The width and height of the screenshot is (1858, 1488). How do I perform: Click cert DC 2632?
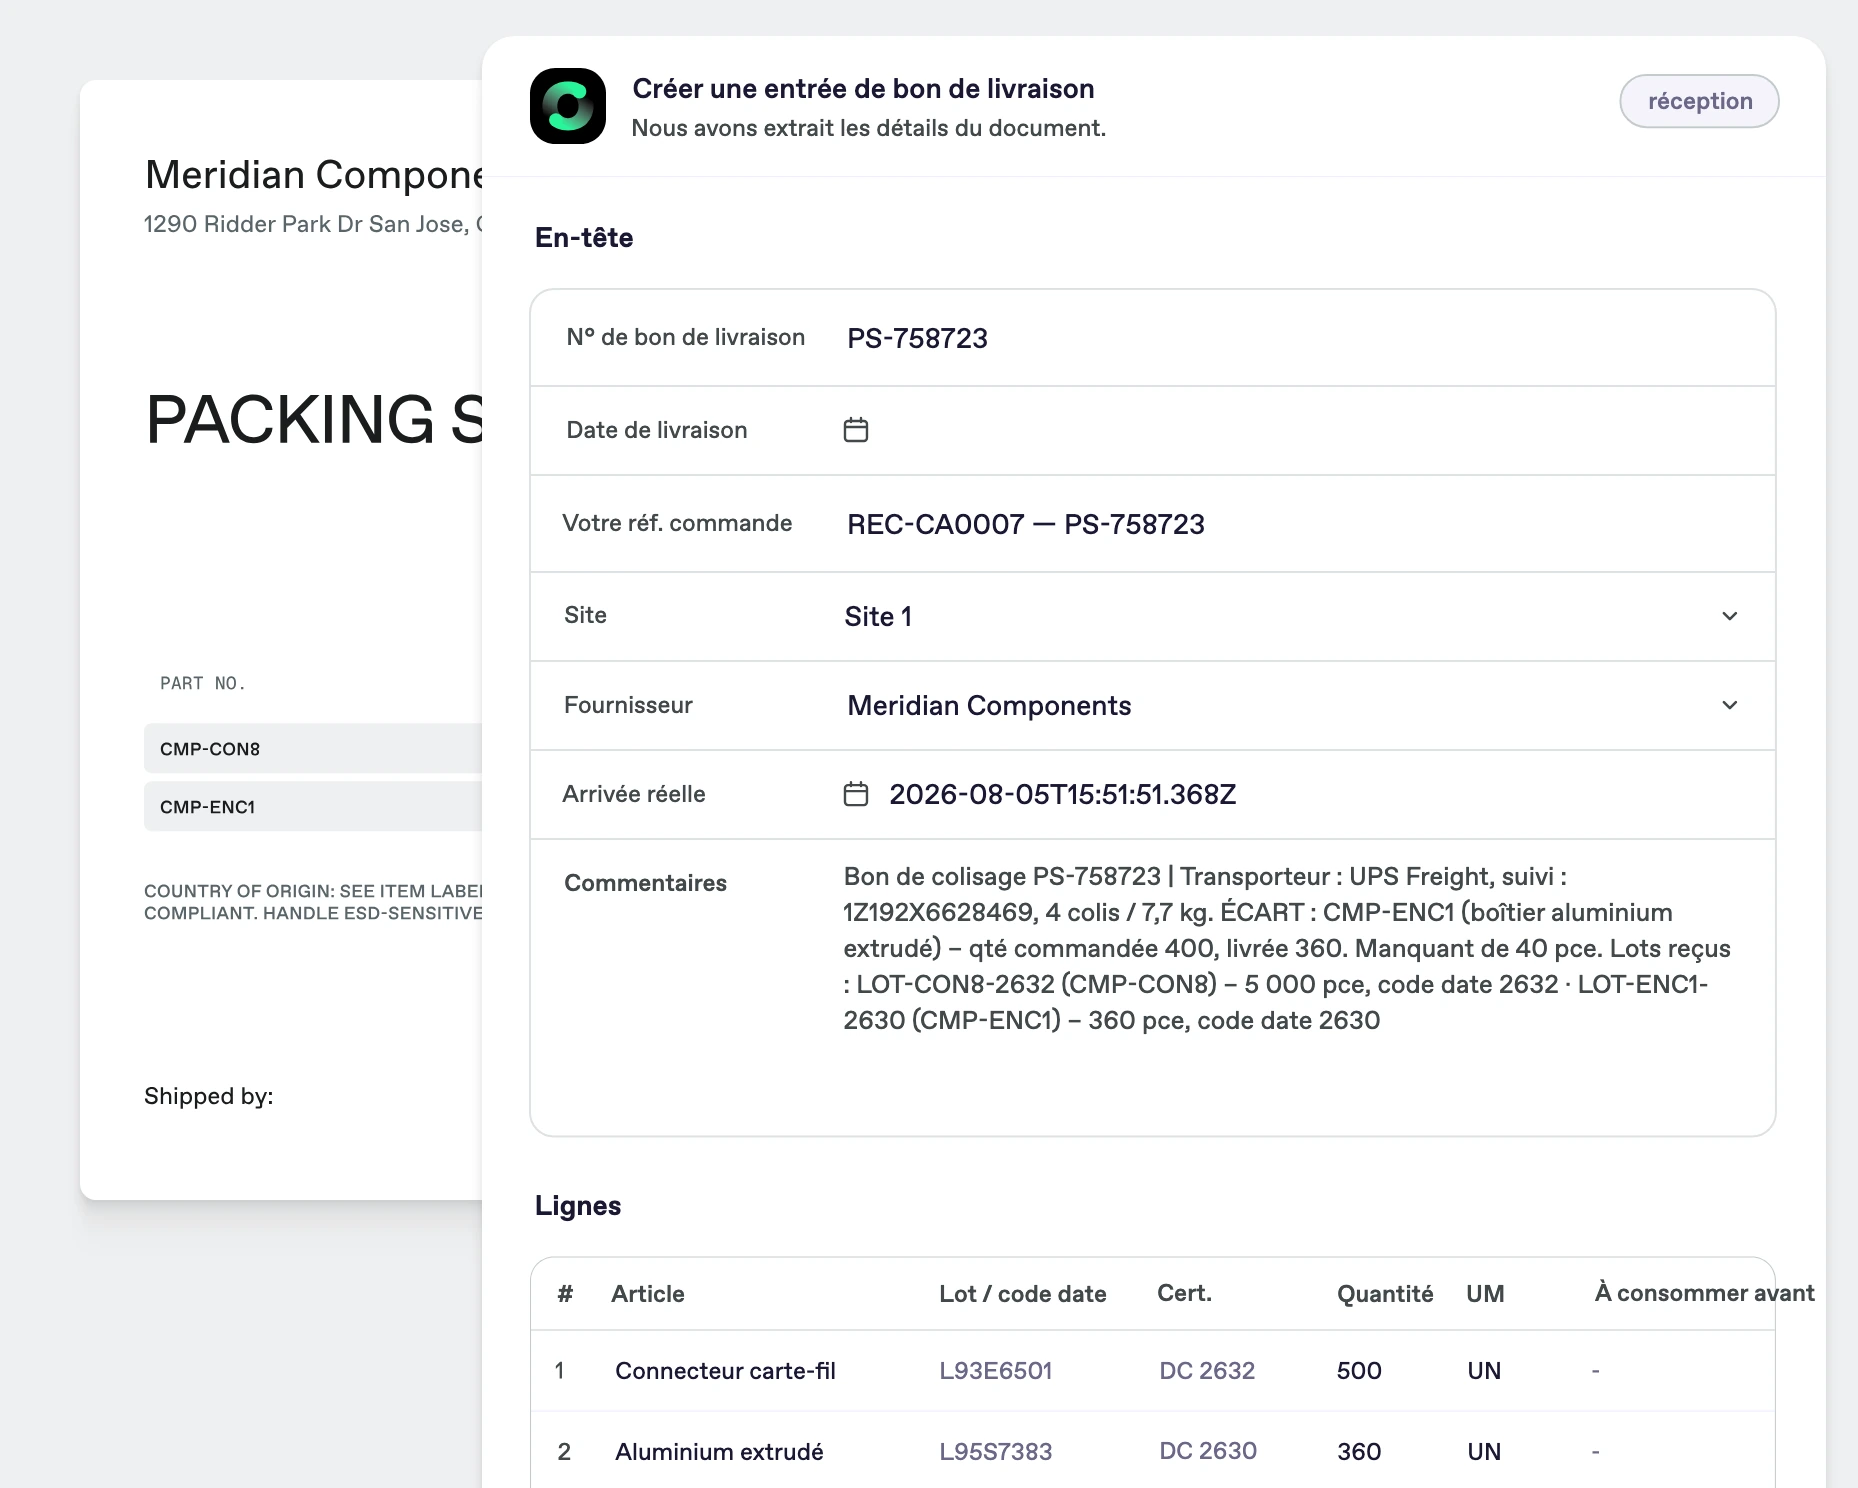click(x=1207, y=1370)
